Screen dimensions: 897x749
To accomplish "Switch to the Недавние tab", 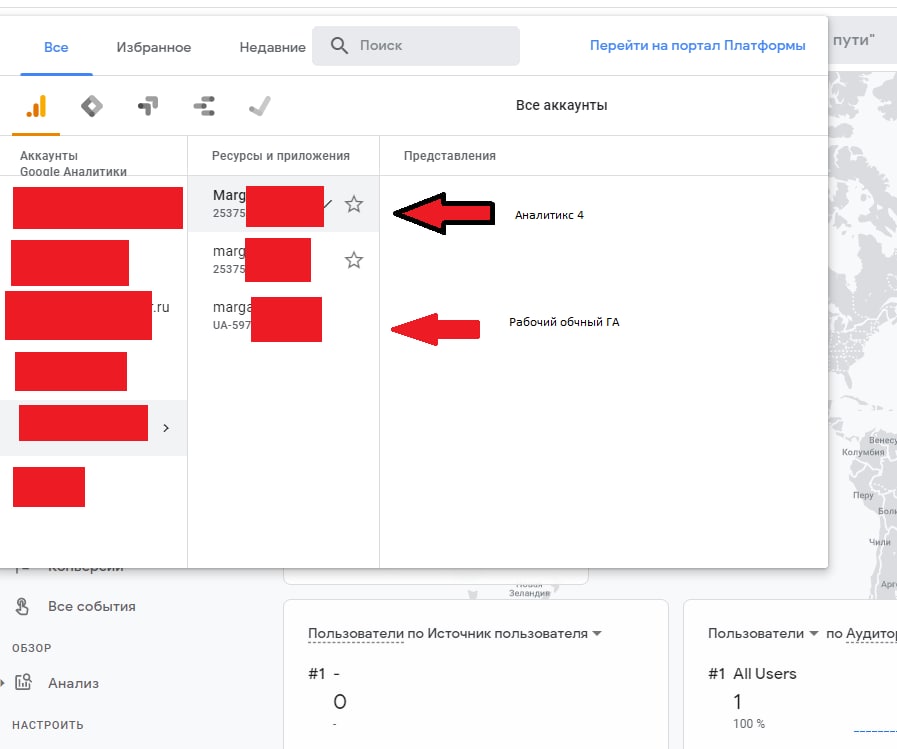I will pos(272,47).
